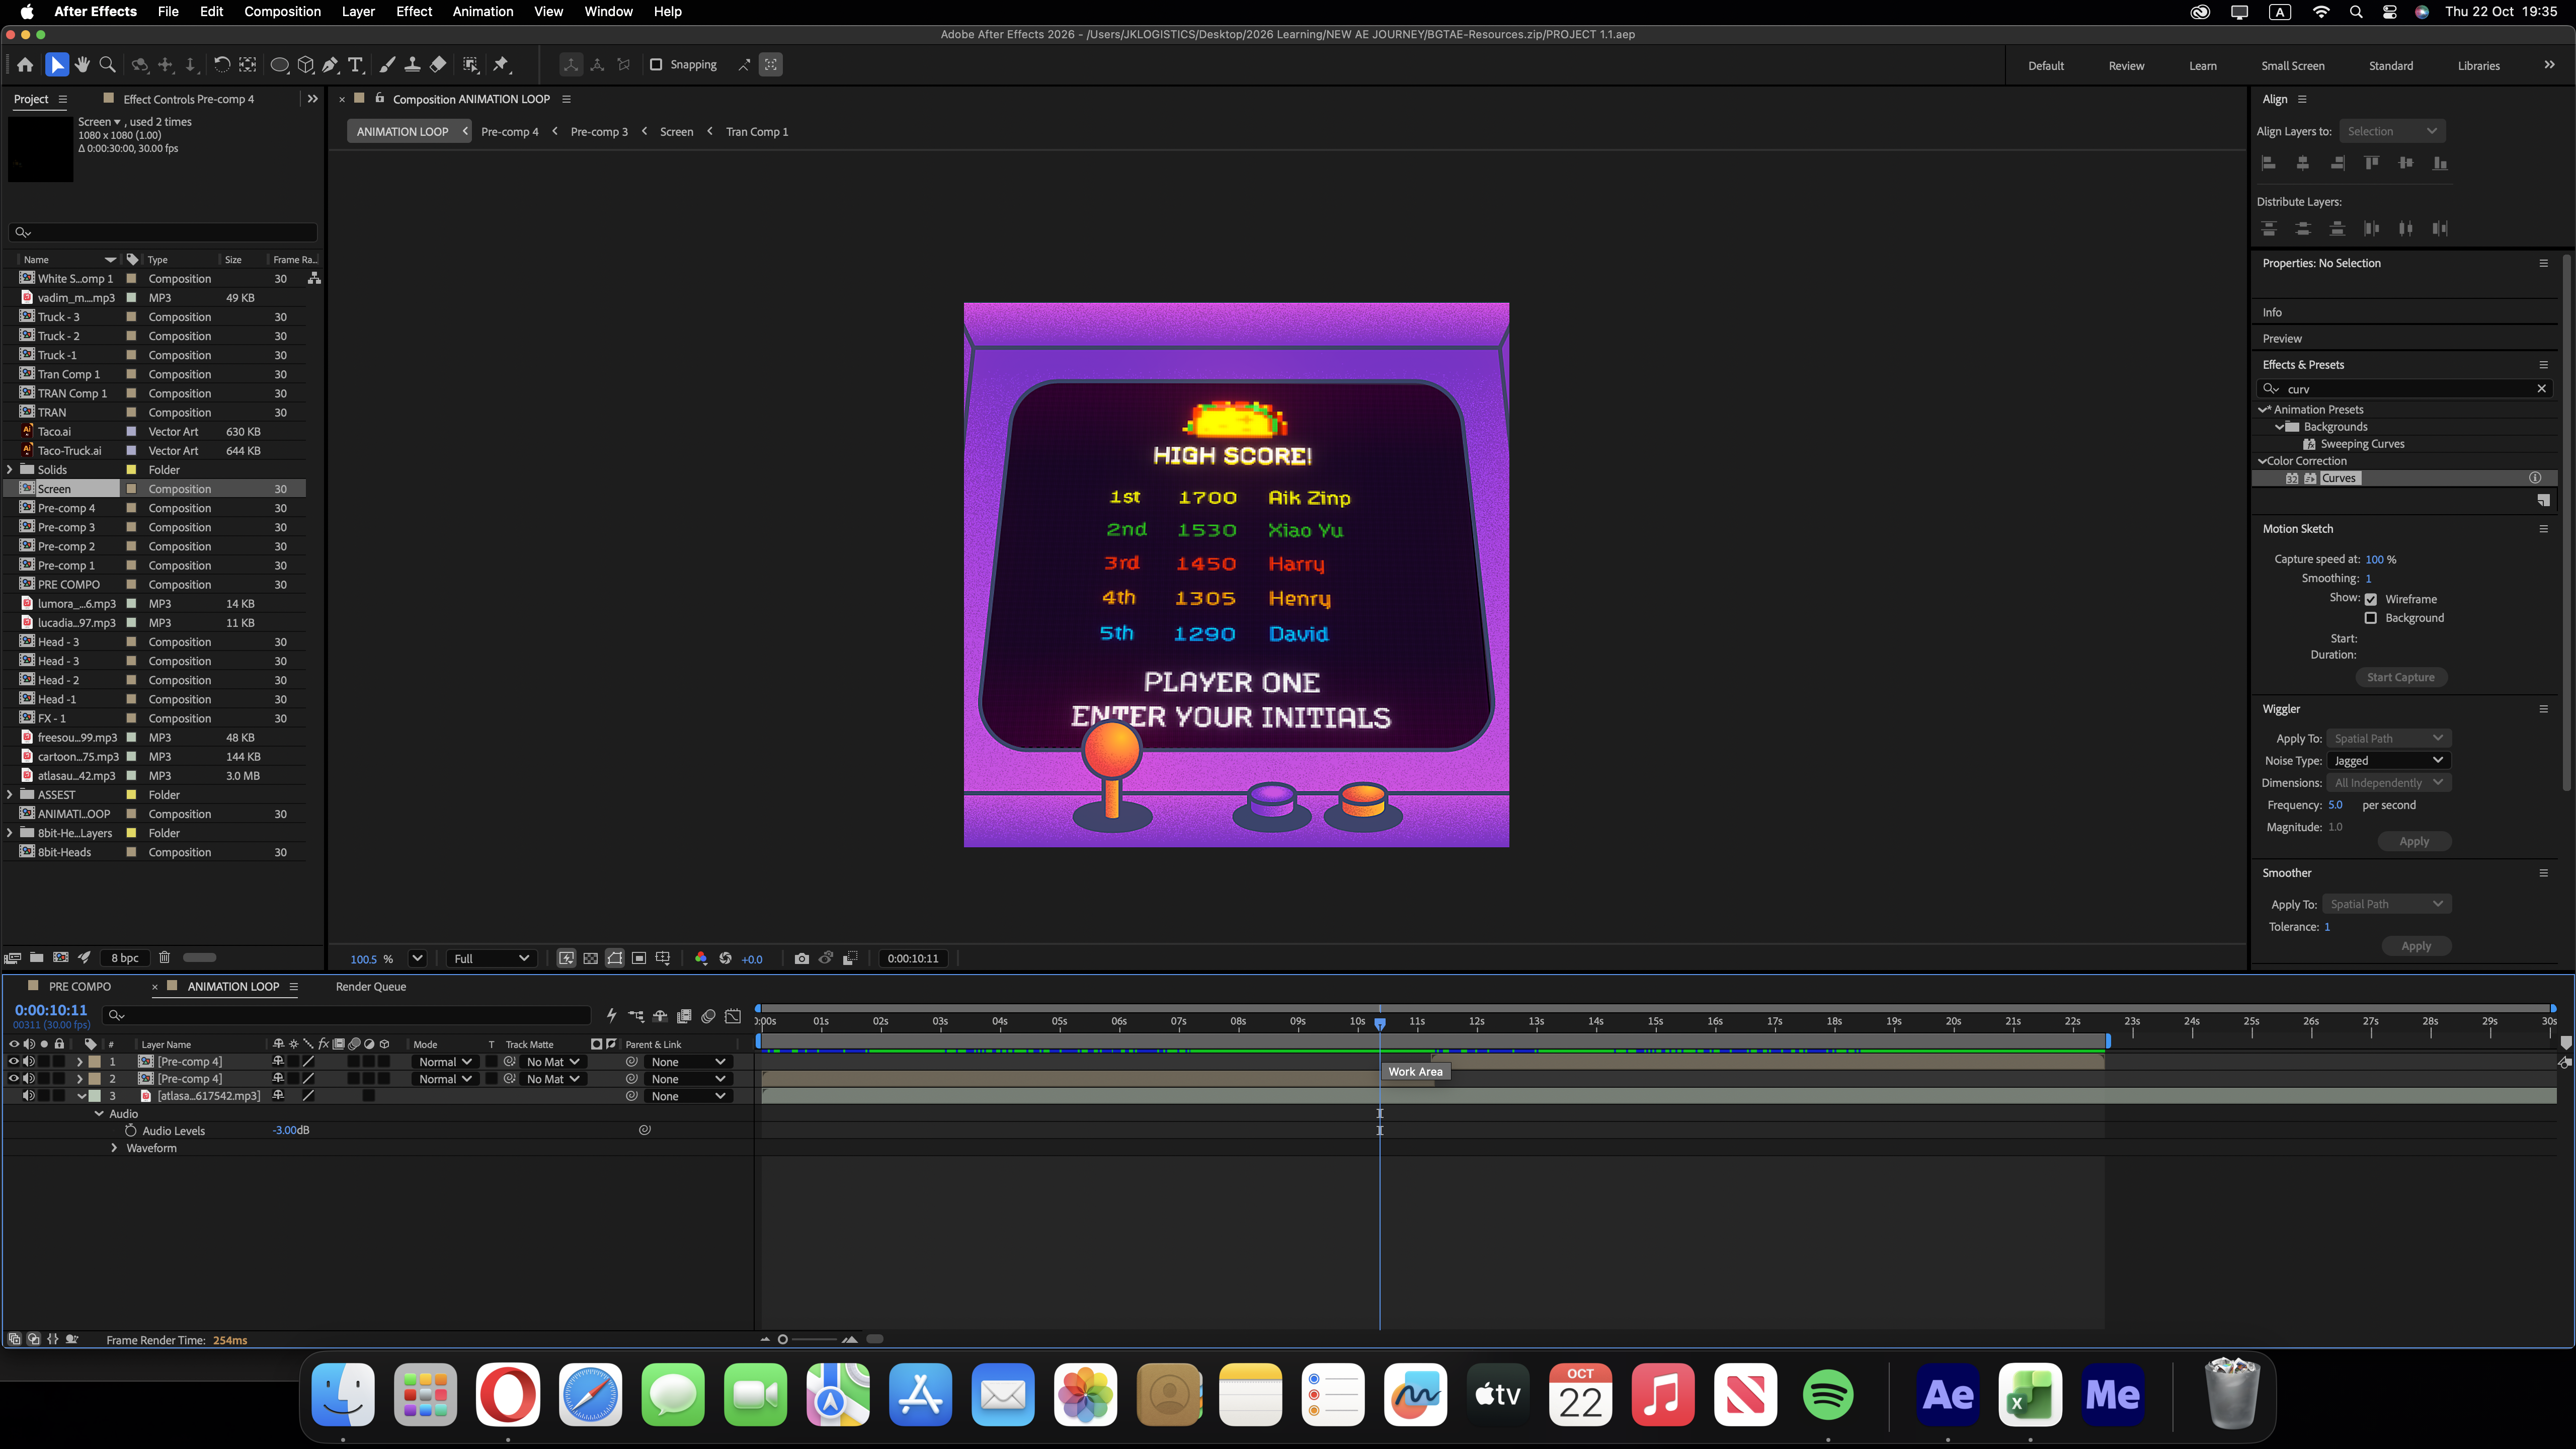Check the Background checkbox in Motion Sketch
This screenshot has height=1449, width=2576.
click(2371, 618)
